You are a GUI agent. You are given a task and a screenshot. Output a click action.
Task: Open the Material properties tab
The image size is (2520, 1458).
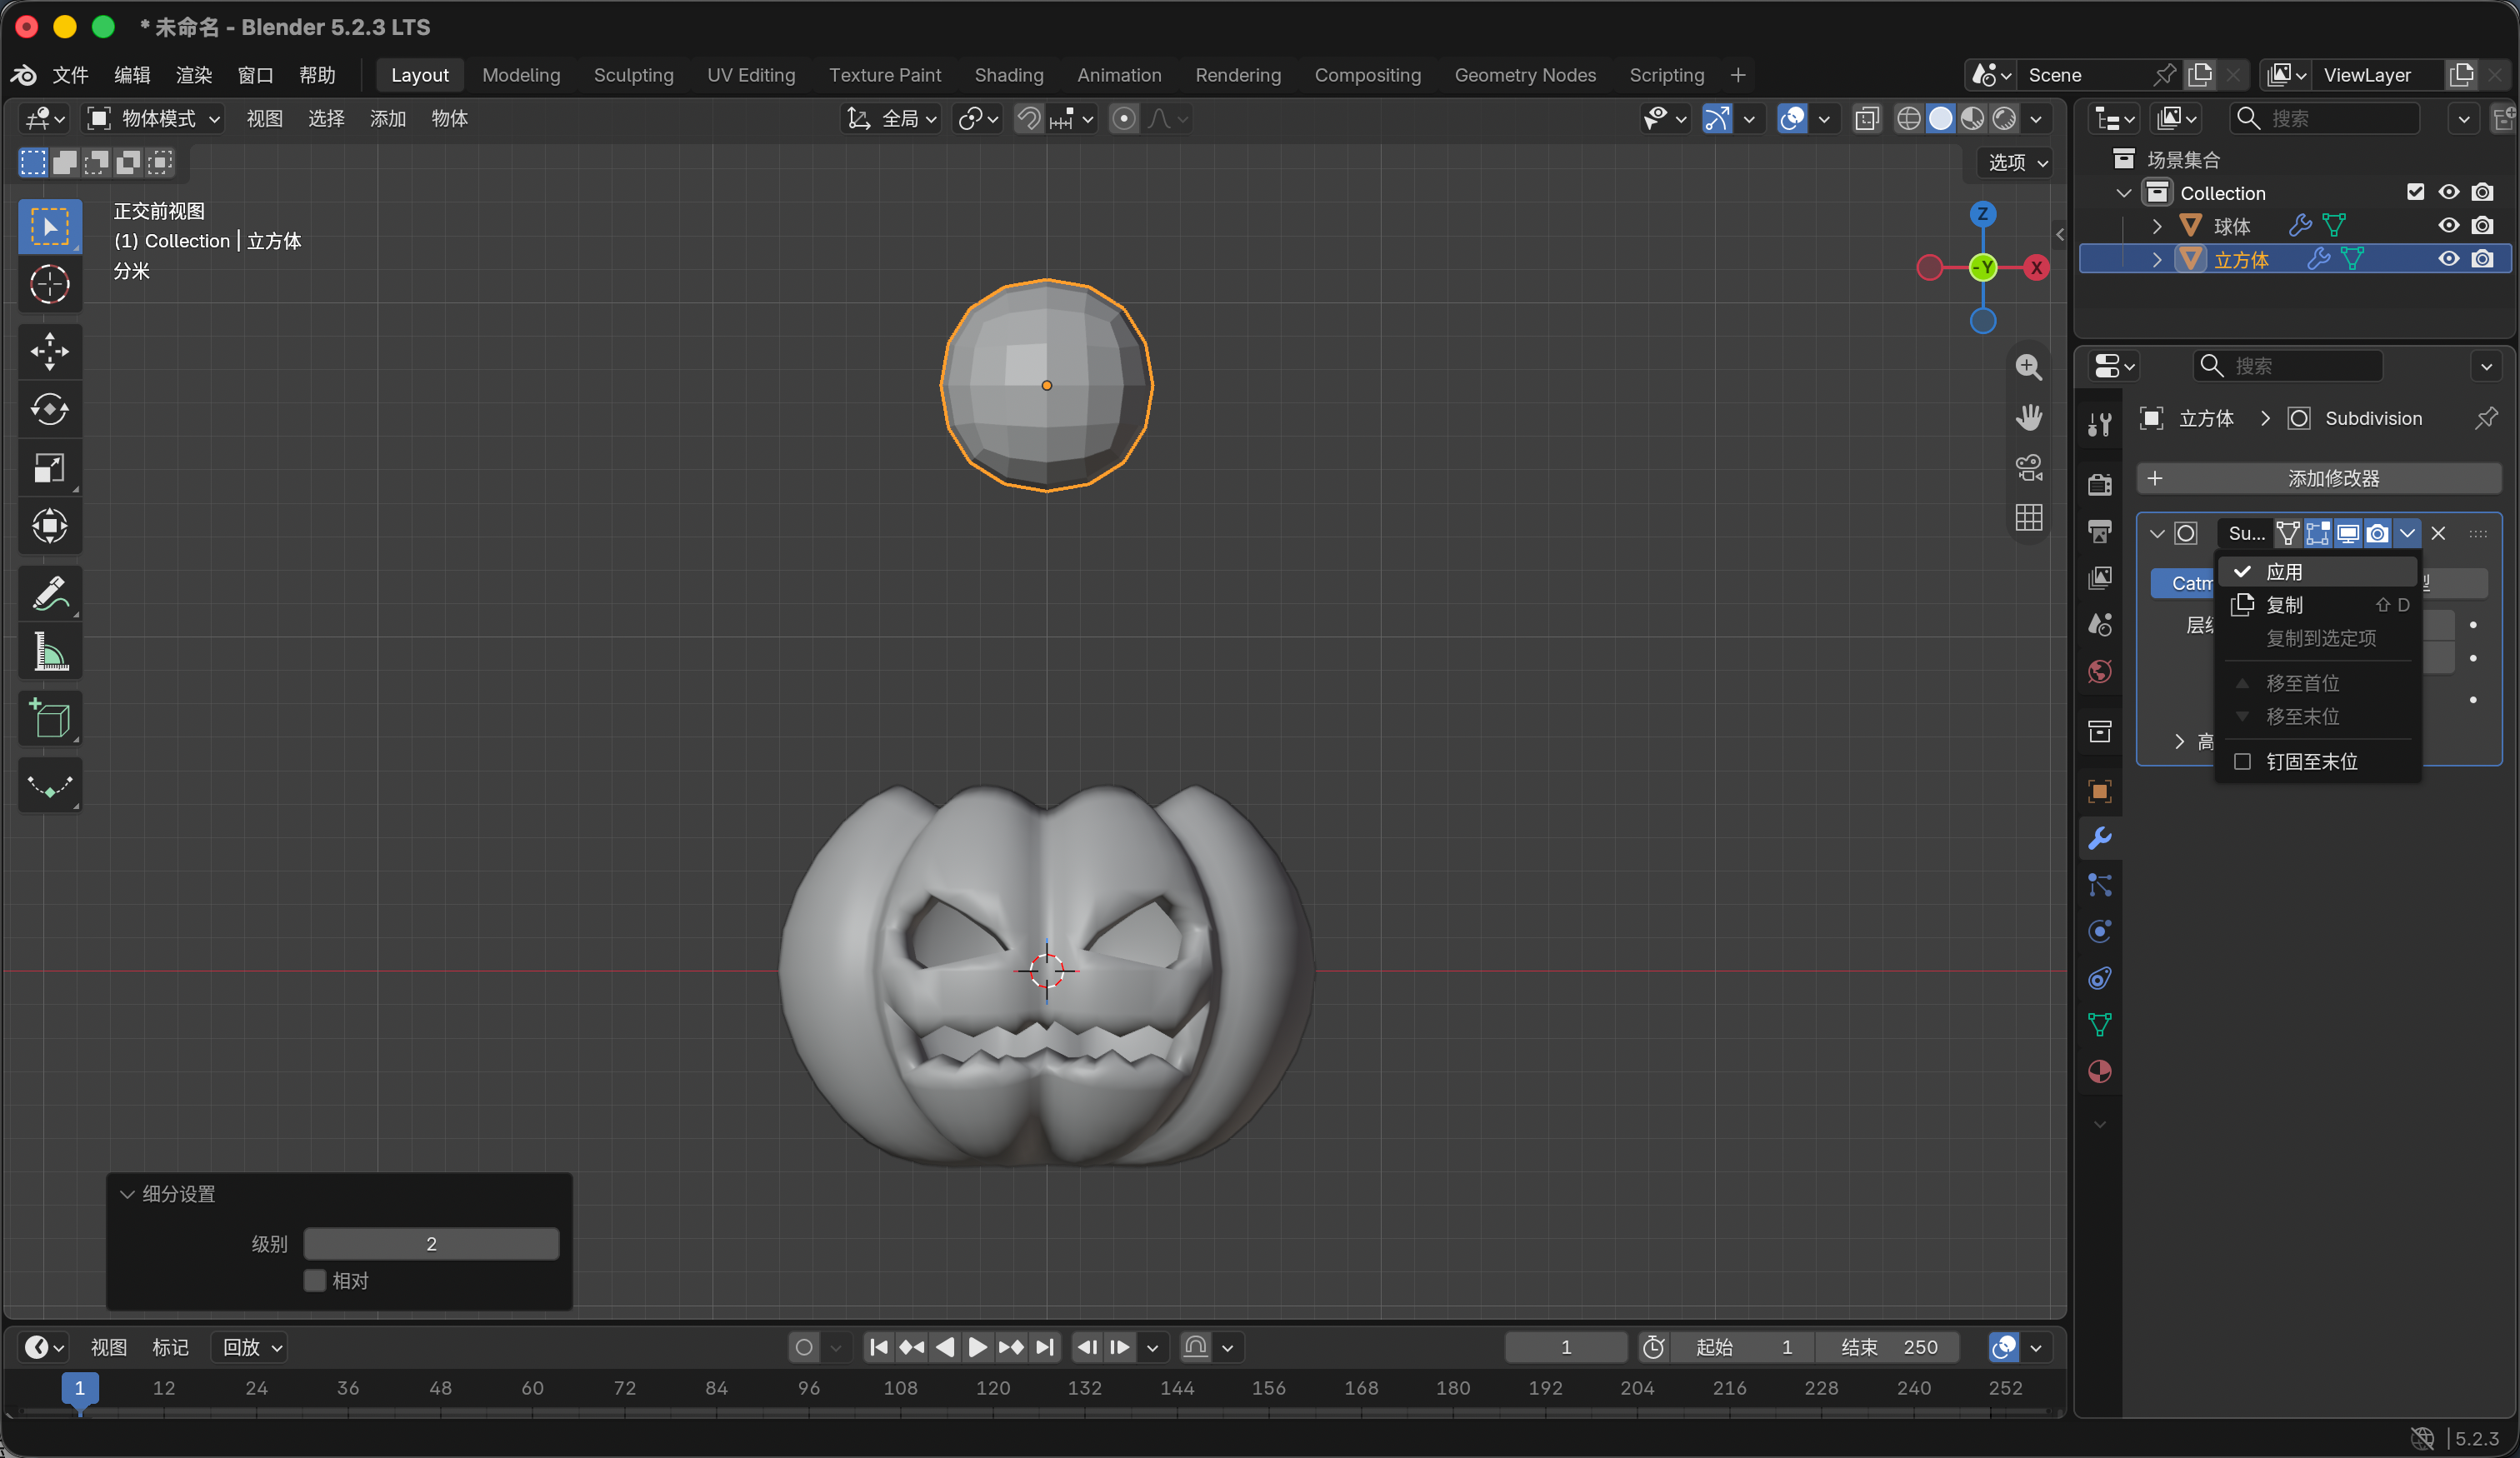point(2099,1071)
